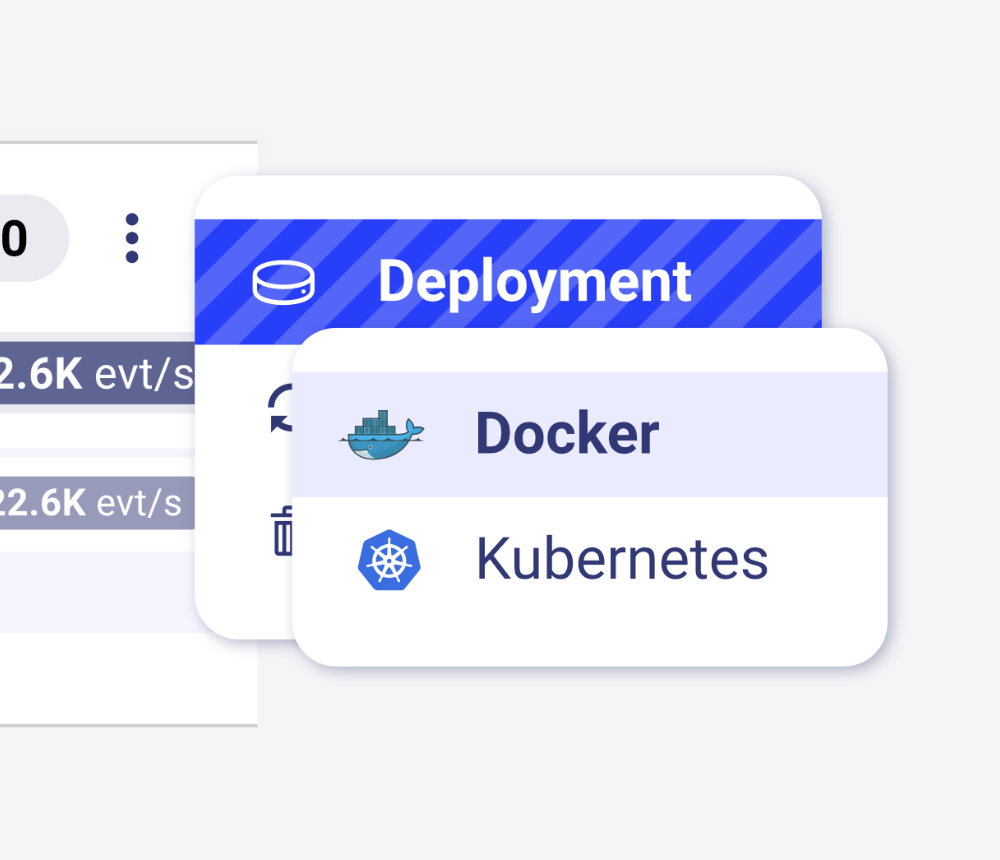The height and width of the screenshot is (860, 1000).
Task: Click the Docker logo to deploy with Docker
Action: coord(382,432)
